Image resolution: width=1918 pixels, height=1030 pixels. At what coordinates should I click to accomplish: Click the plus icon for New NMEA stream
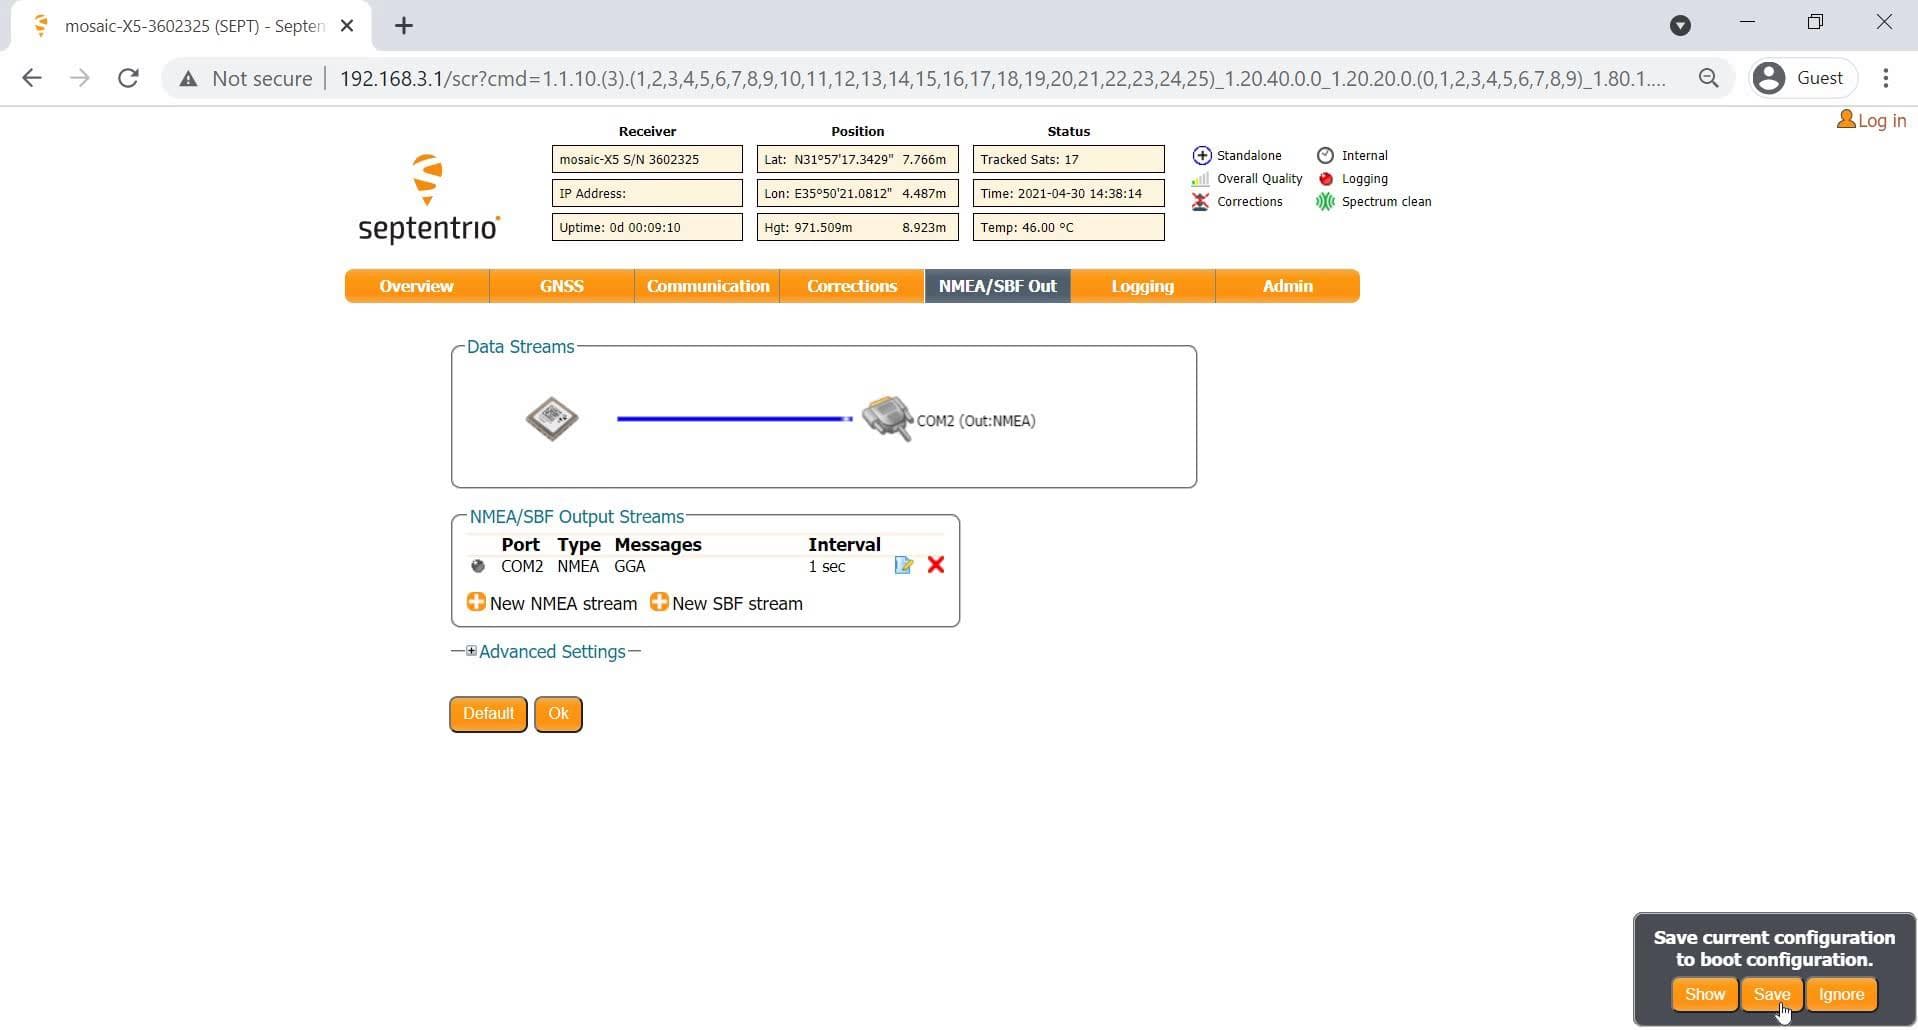coord(476,602)
